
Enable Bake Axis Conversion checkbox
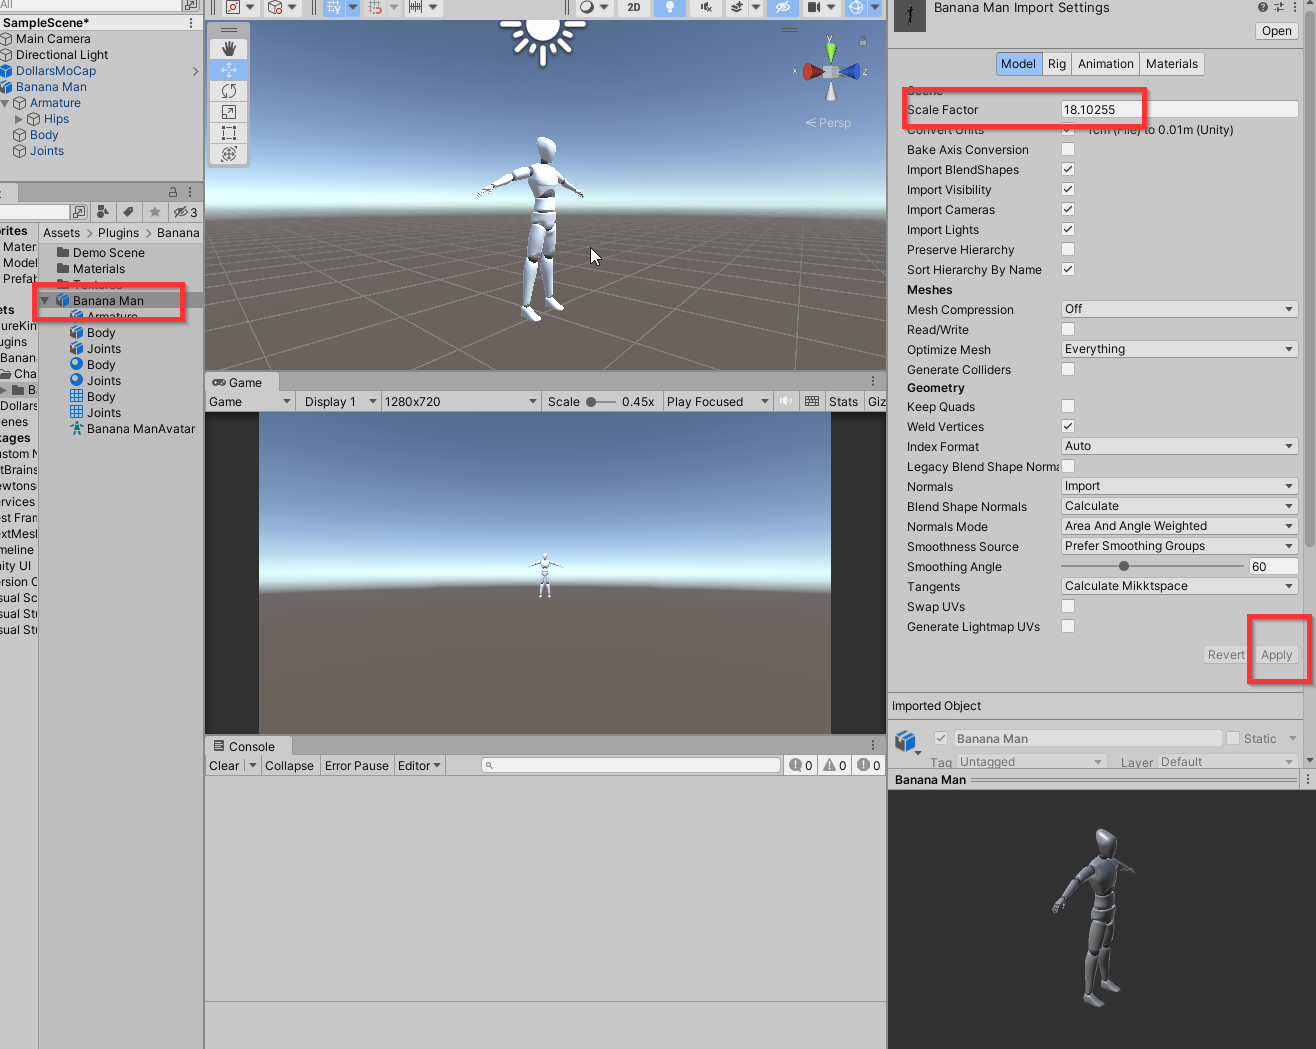[x=1068, y=149]
